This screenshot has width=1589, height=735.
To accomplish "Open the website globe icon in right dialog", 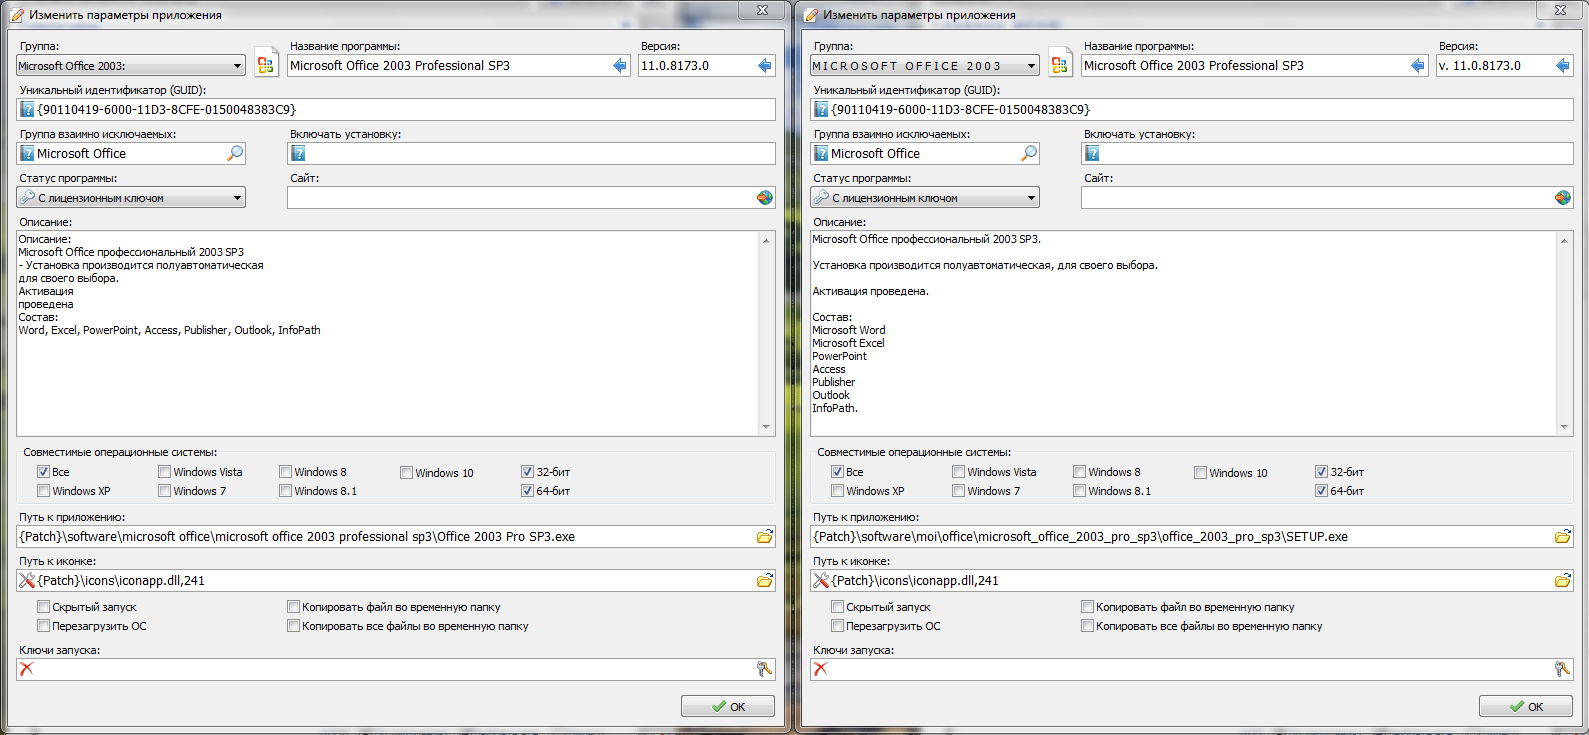I will tap(1563, 198).
